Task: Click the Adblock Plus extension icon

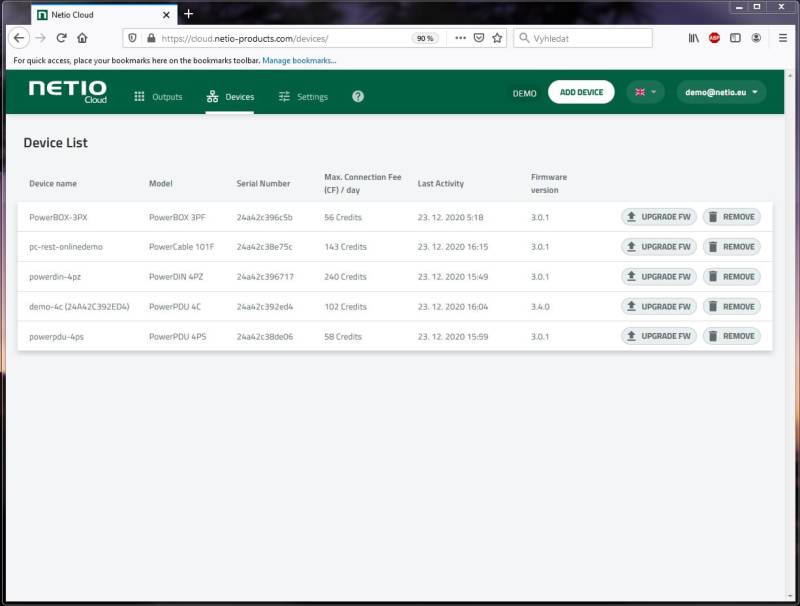Action: click(x=714, y=38)
